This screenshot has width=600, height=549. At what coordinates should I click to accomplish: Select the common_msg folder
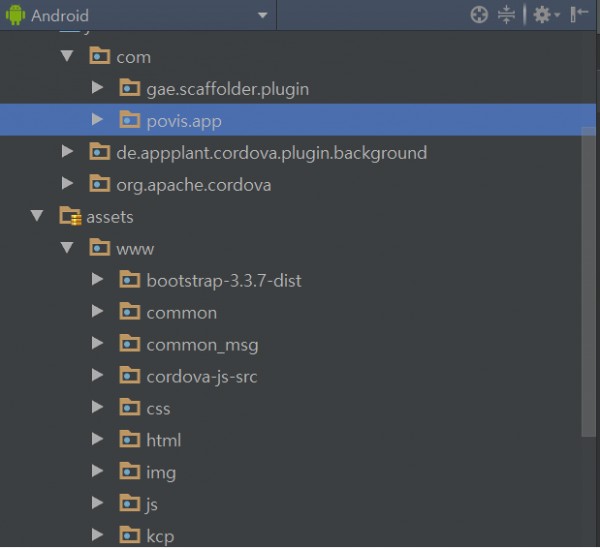[x=202, y=345]
